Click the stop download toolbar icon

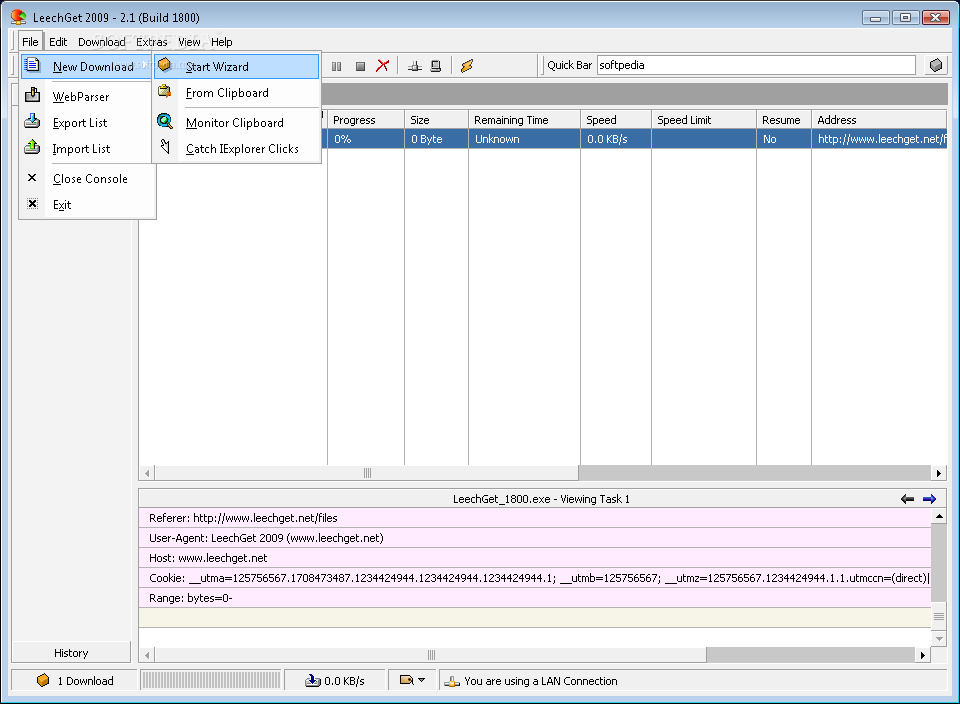pos(360,66)
